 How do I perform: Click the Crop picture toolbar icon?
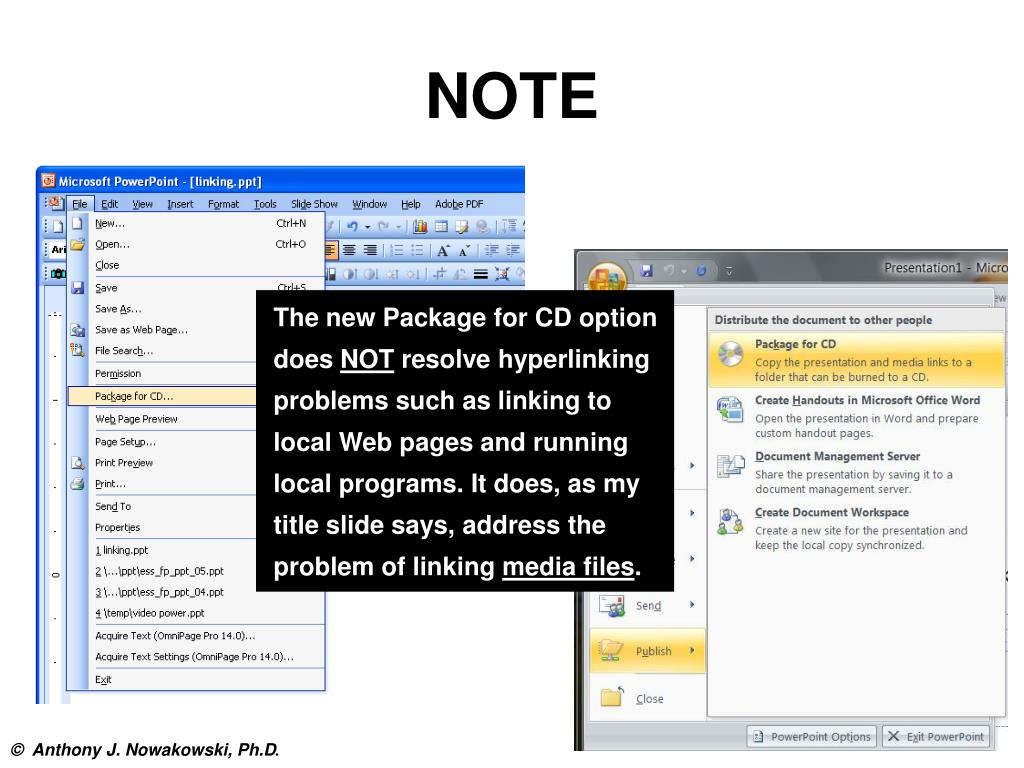tap(439, 274)
